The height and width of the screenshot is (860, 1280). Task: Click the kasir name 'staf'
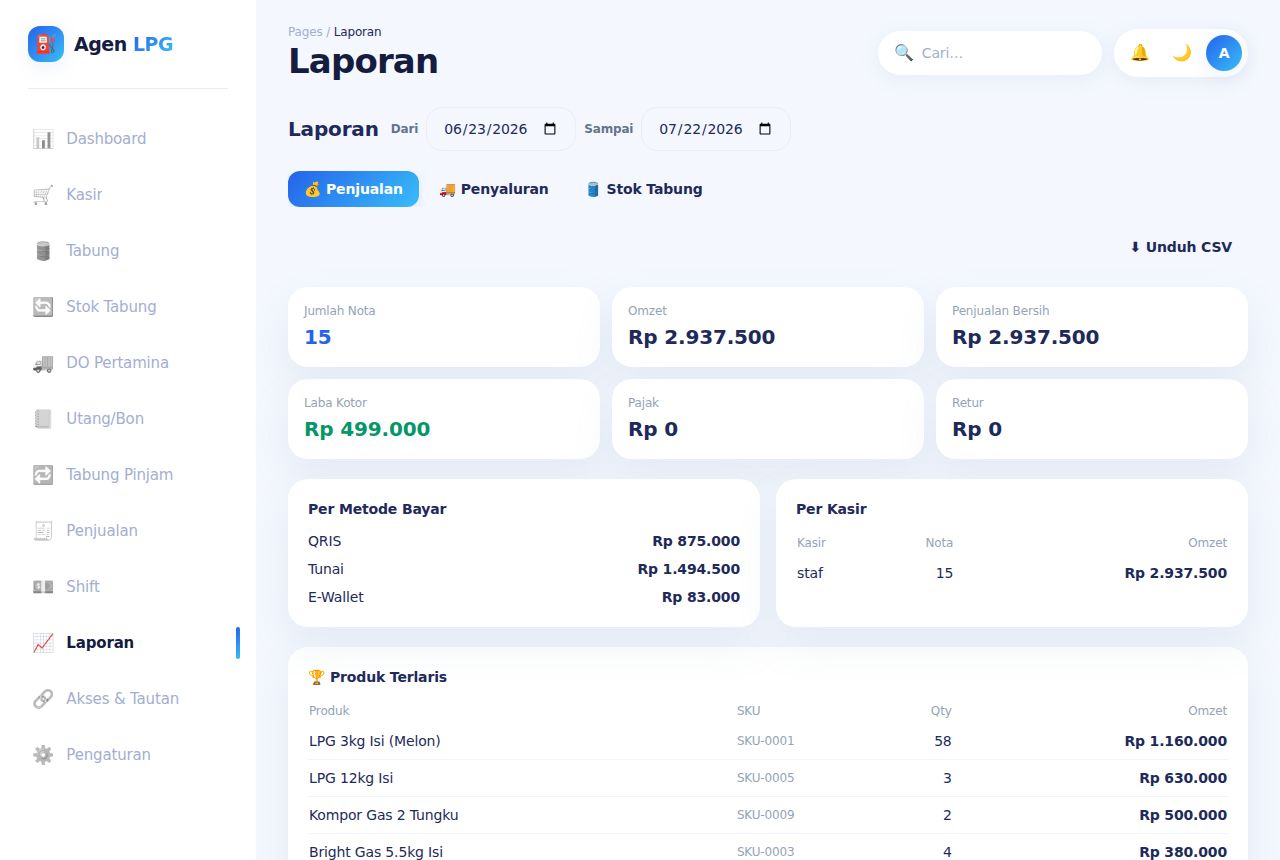[x=810, y=573]
